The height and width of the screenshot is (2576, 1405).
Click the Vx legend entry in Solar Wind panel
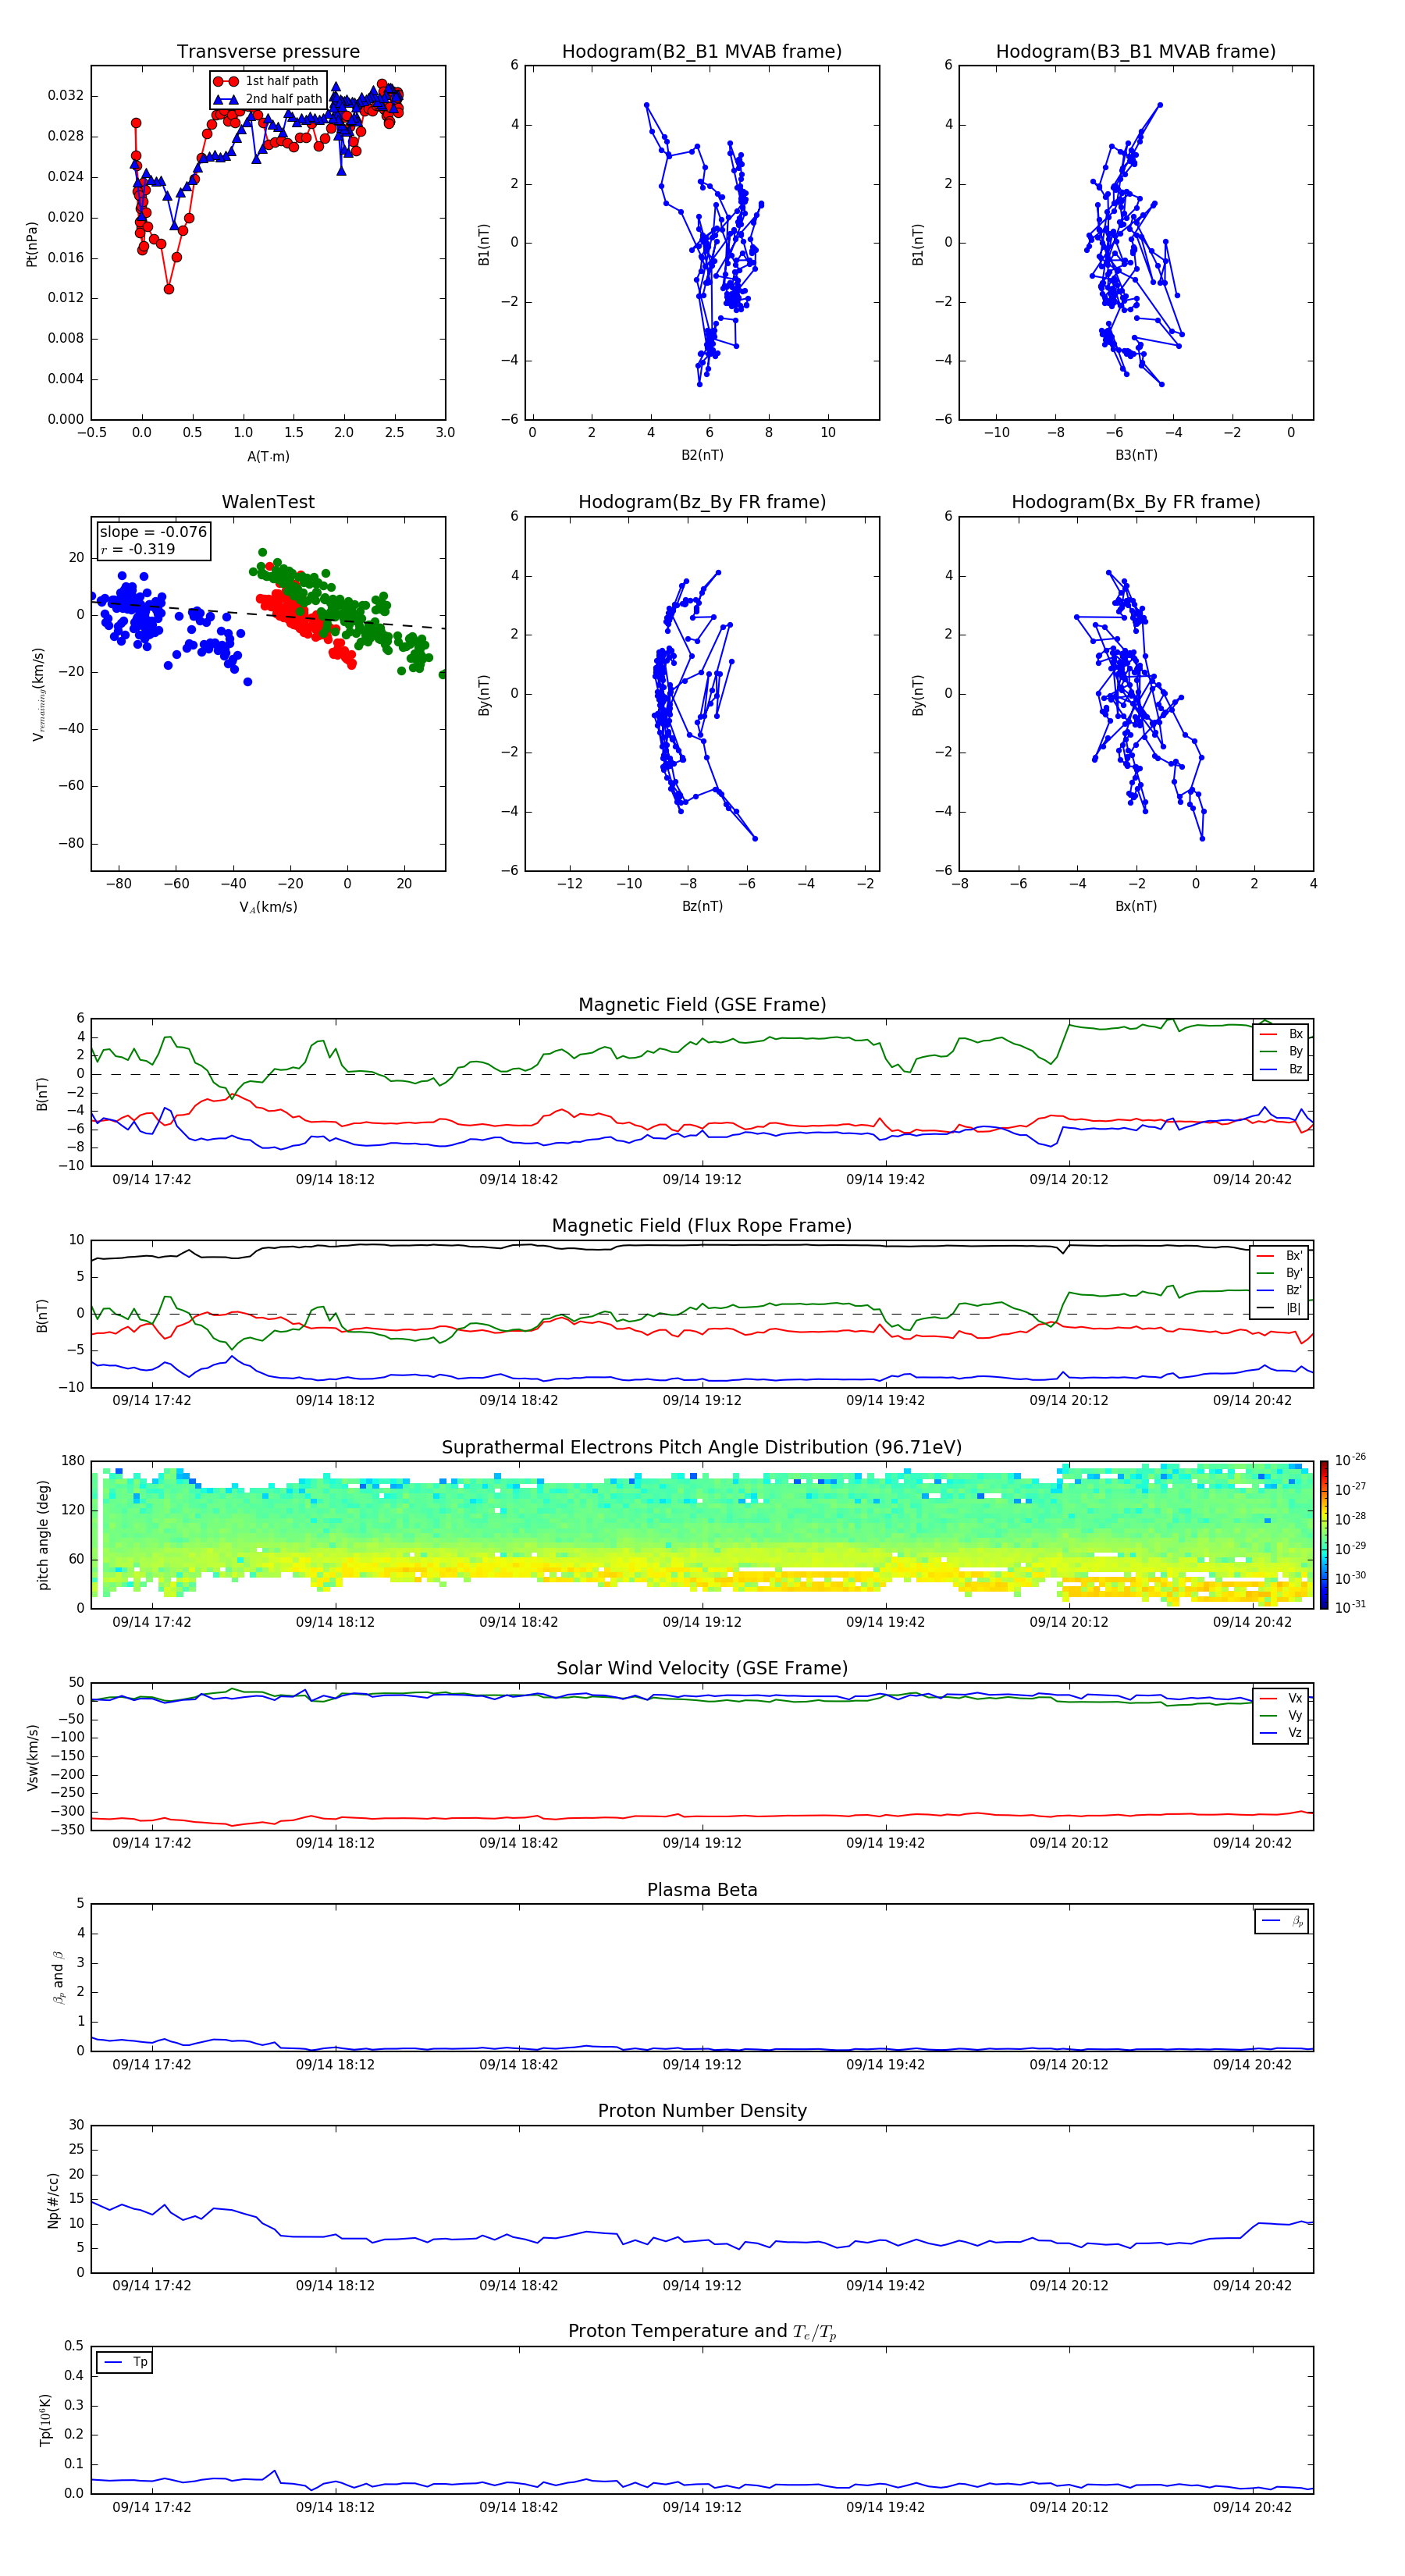point(1281,1699)
